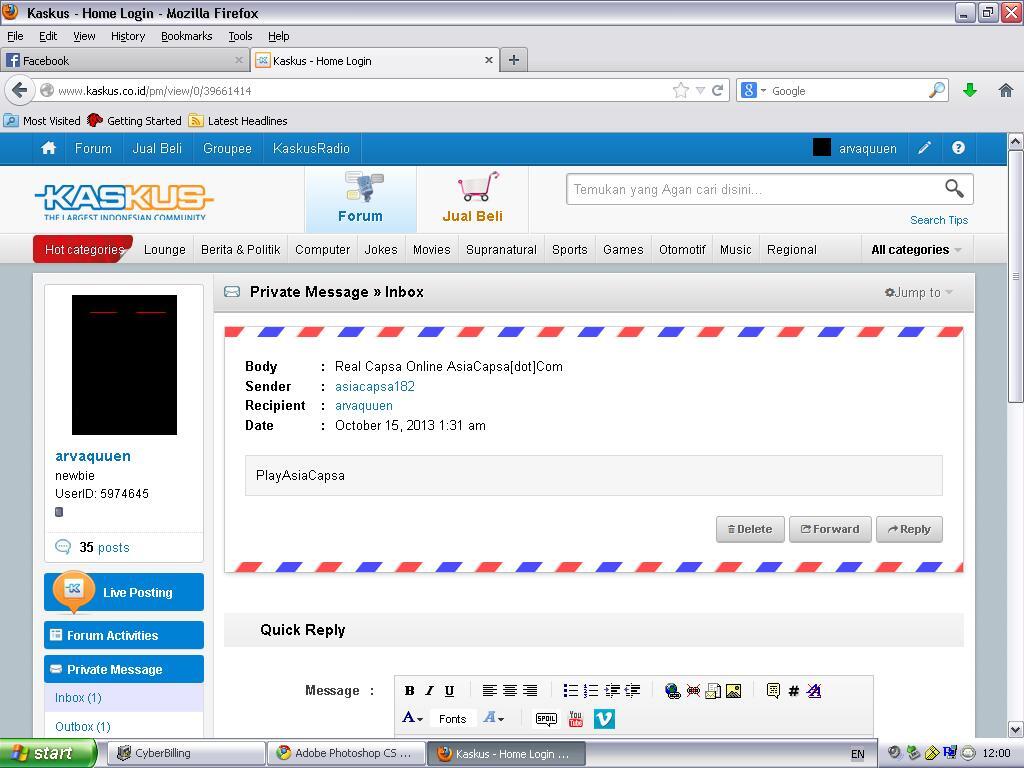Viewport: 1024px width, 768px height.
Task: Open Live Posting
Action: point(124,592)
